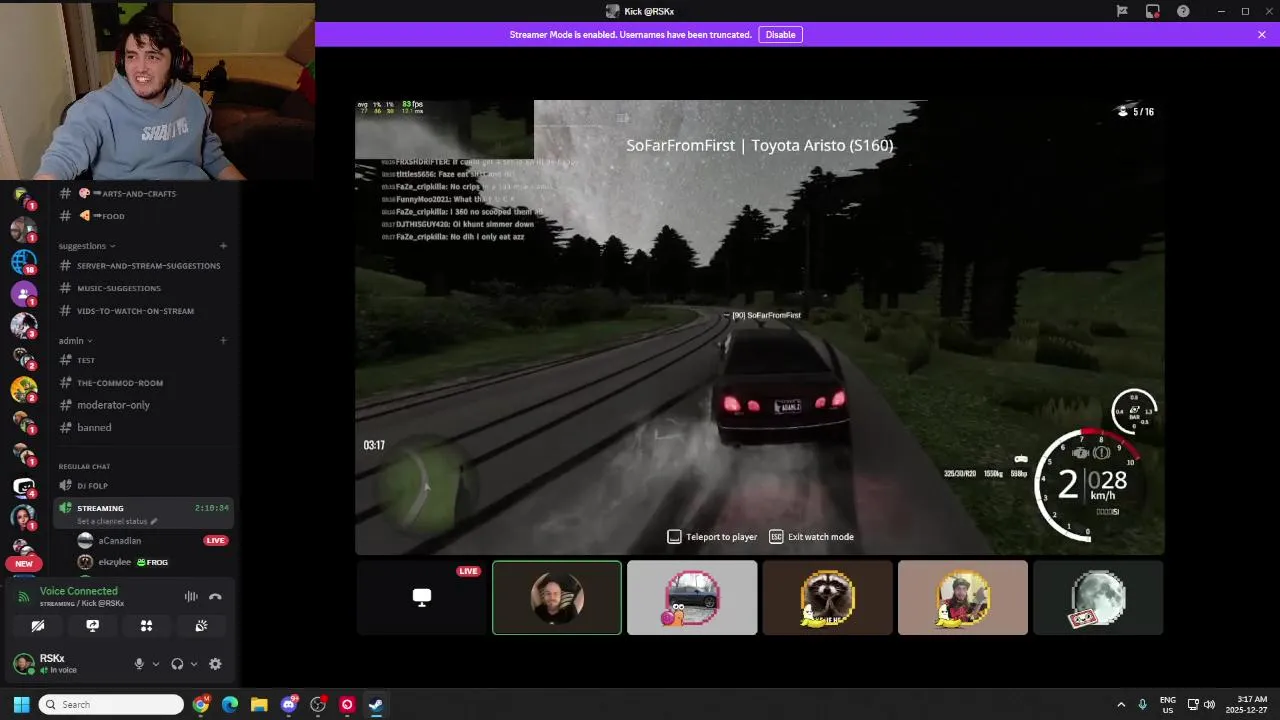Open the test channel
The width and height of the screenshot is (1280, 720).
point(143,360)
